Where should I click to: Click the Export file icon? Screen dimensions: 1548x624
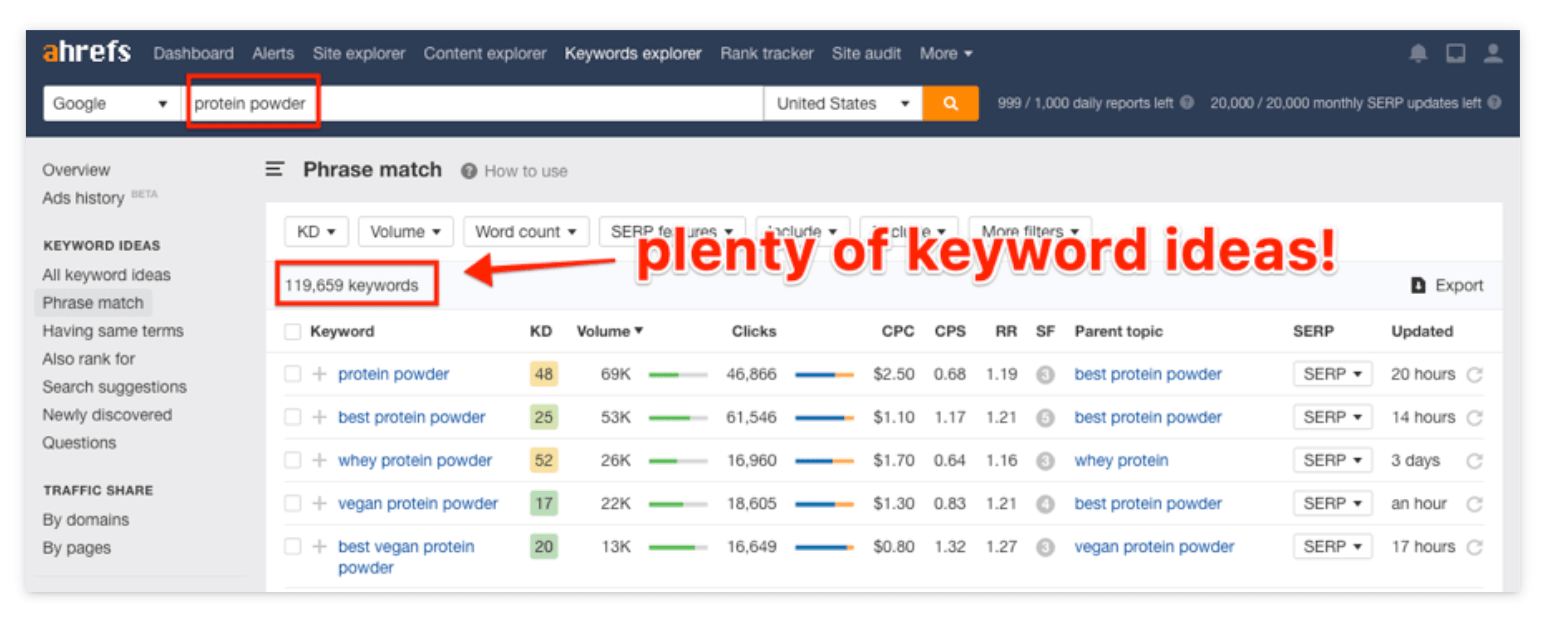tap(1418, 285)
